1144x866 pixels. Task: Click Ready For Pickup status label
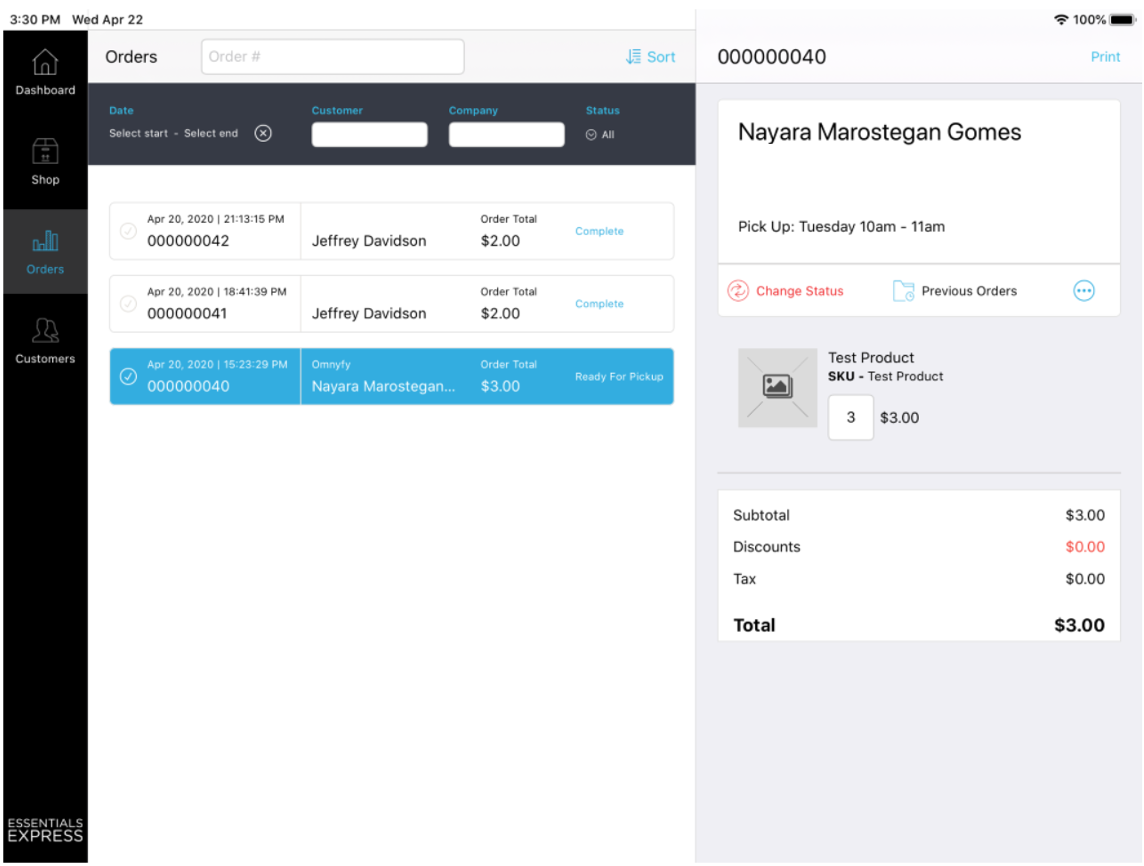click(619, 377)
